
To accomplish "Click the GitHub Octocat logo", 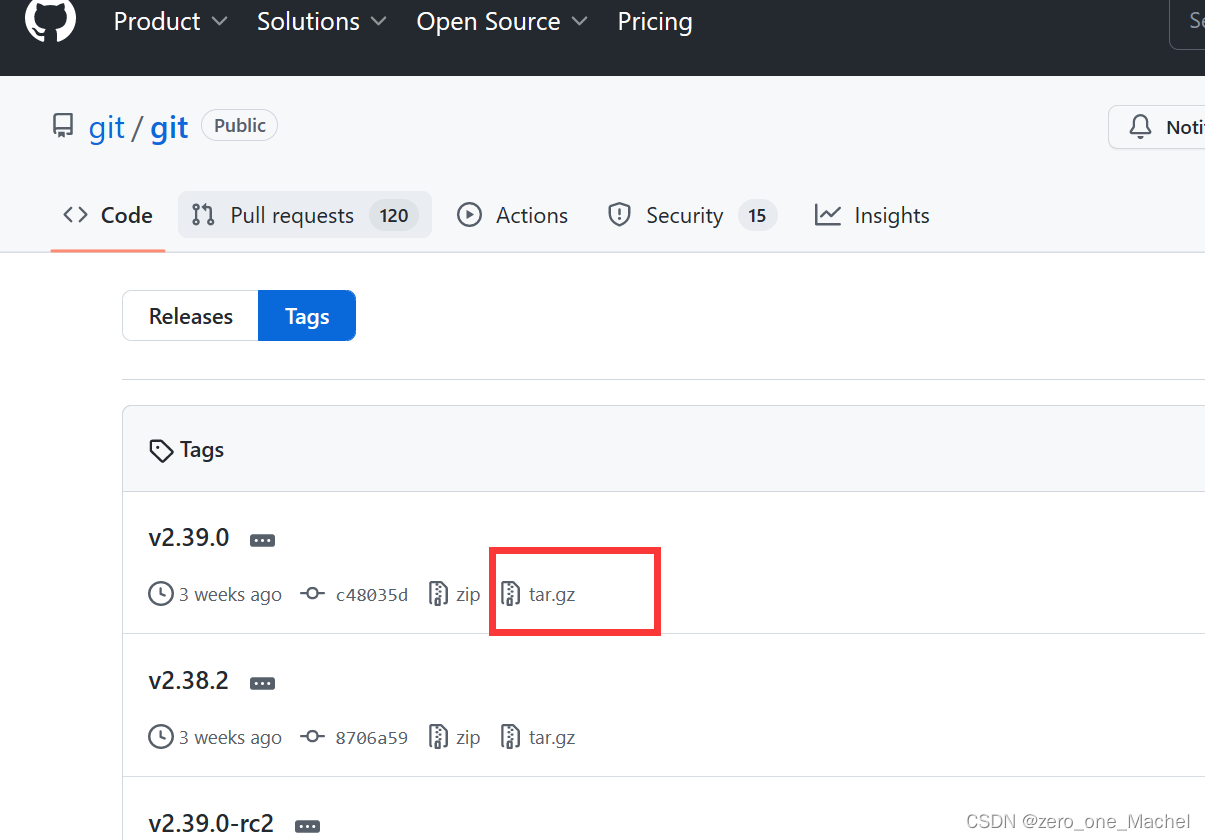I will pyautogui.click(x=50, y=19).
